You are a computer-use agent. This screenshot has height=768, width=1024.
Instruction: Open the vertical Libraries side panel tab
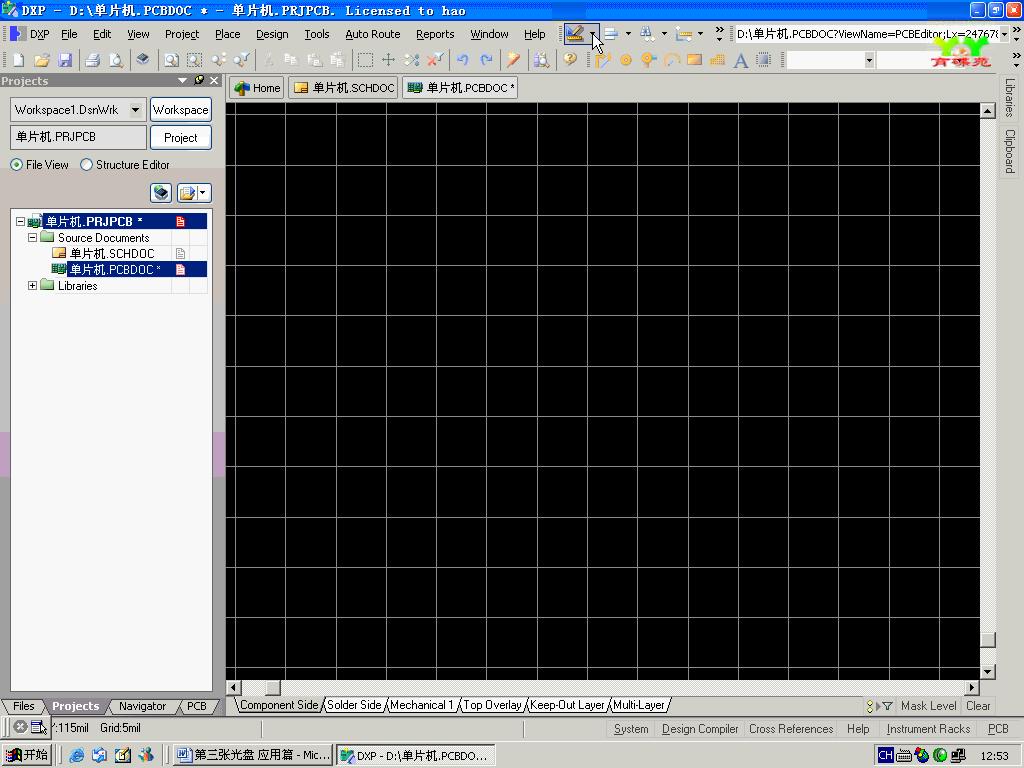point(1010,97)
